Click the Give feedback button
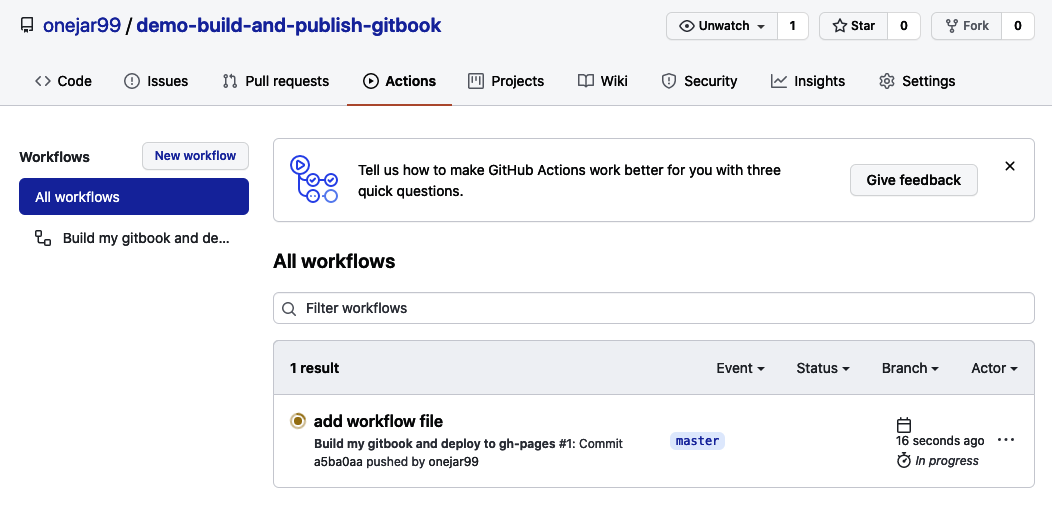Viewport: 1052px width, 527px height. (913, 180)
